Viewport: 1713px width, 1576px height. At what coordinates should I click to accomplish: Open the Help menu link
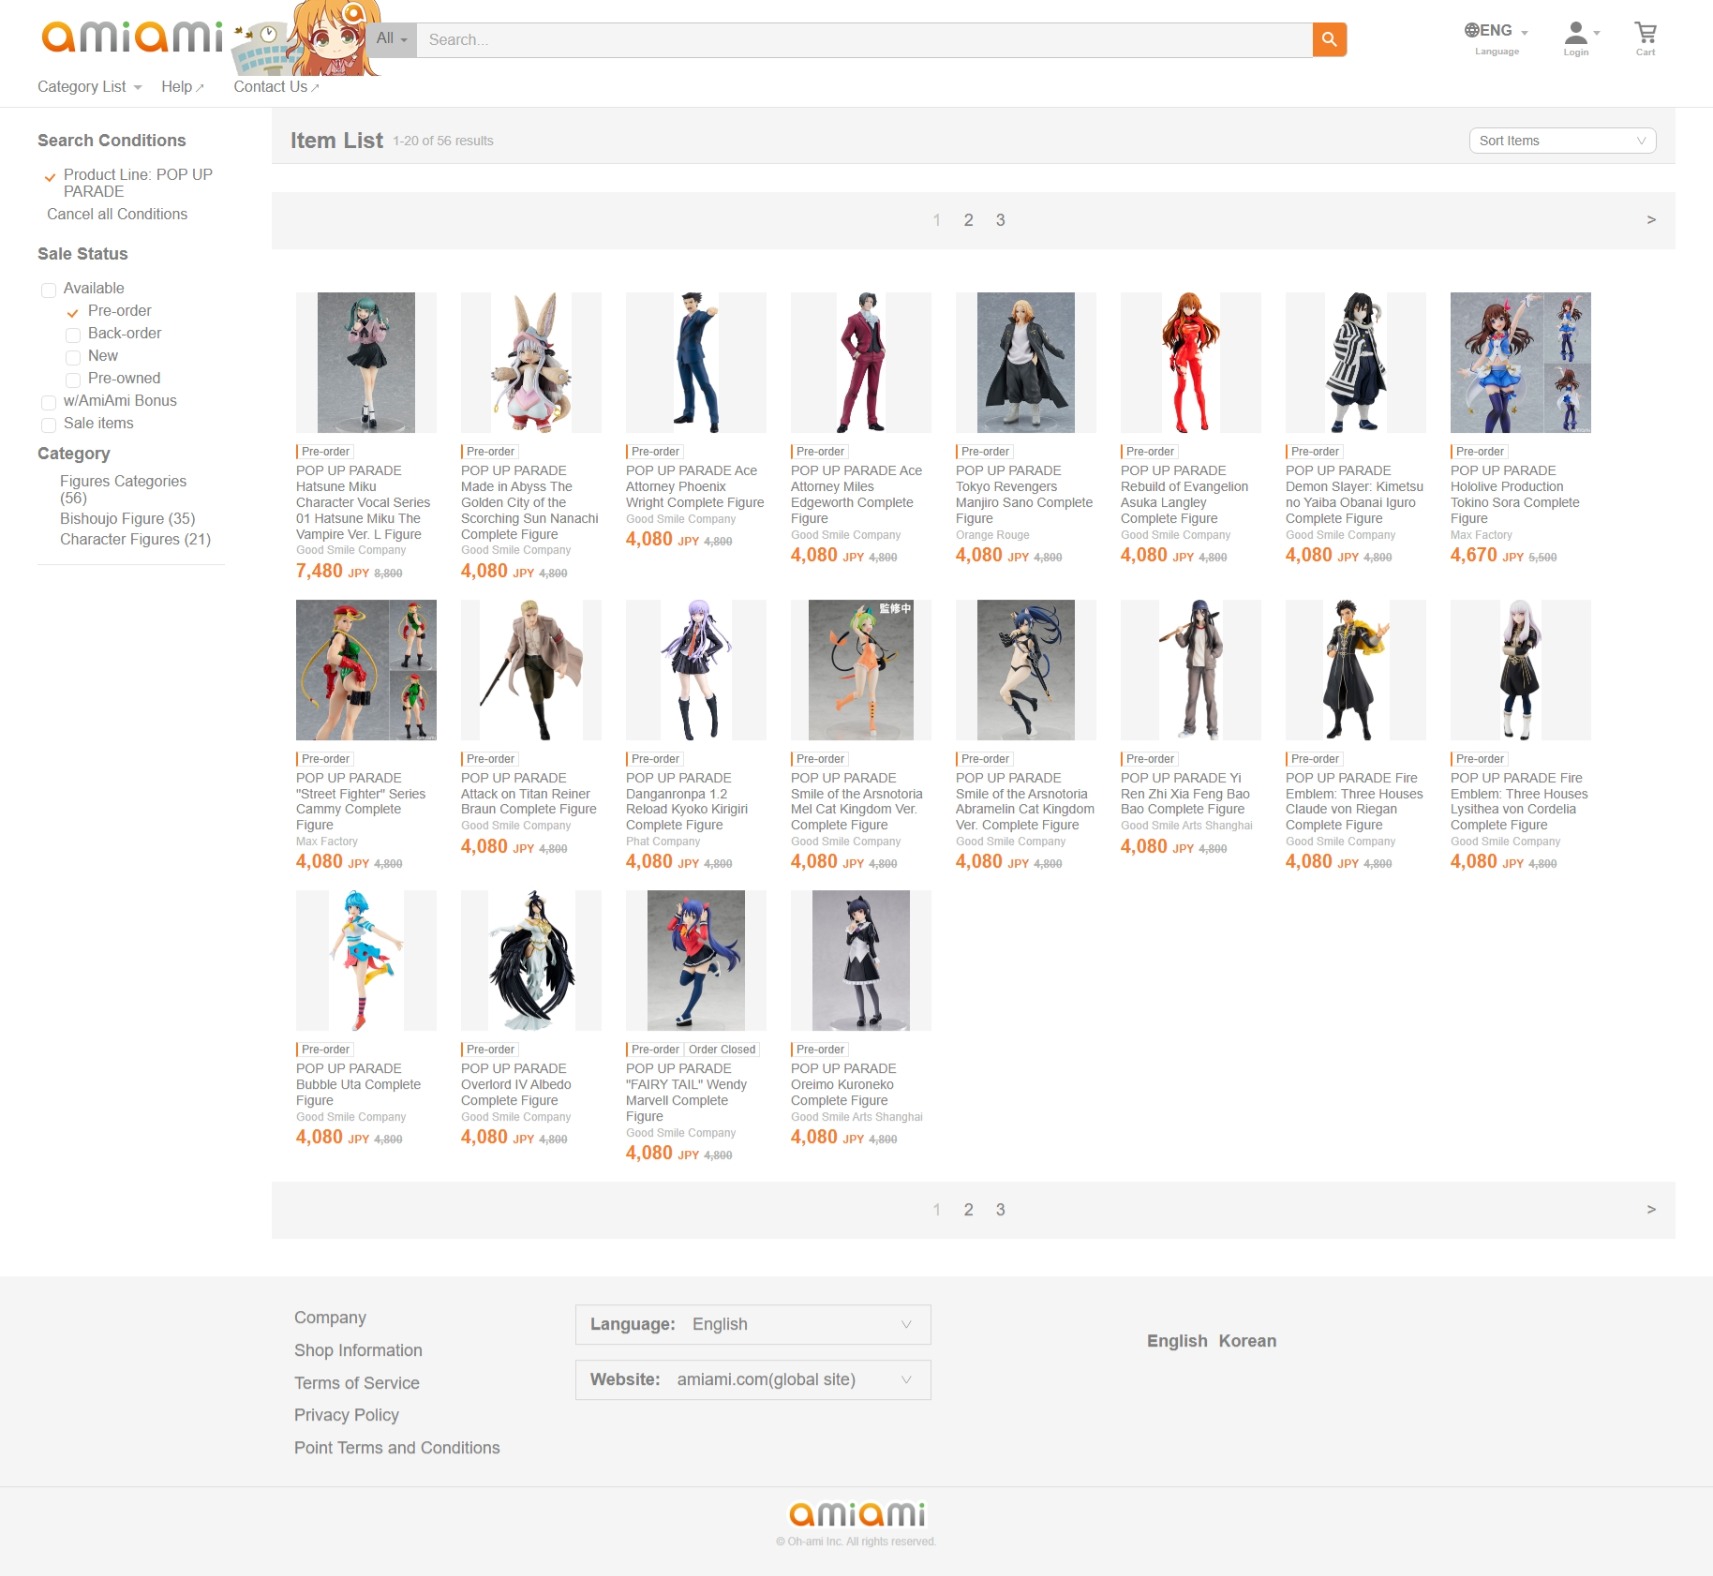[182, 87]
